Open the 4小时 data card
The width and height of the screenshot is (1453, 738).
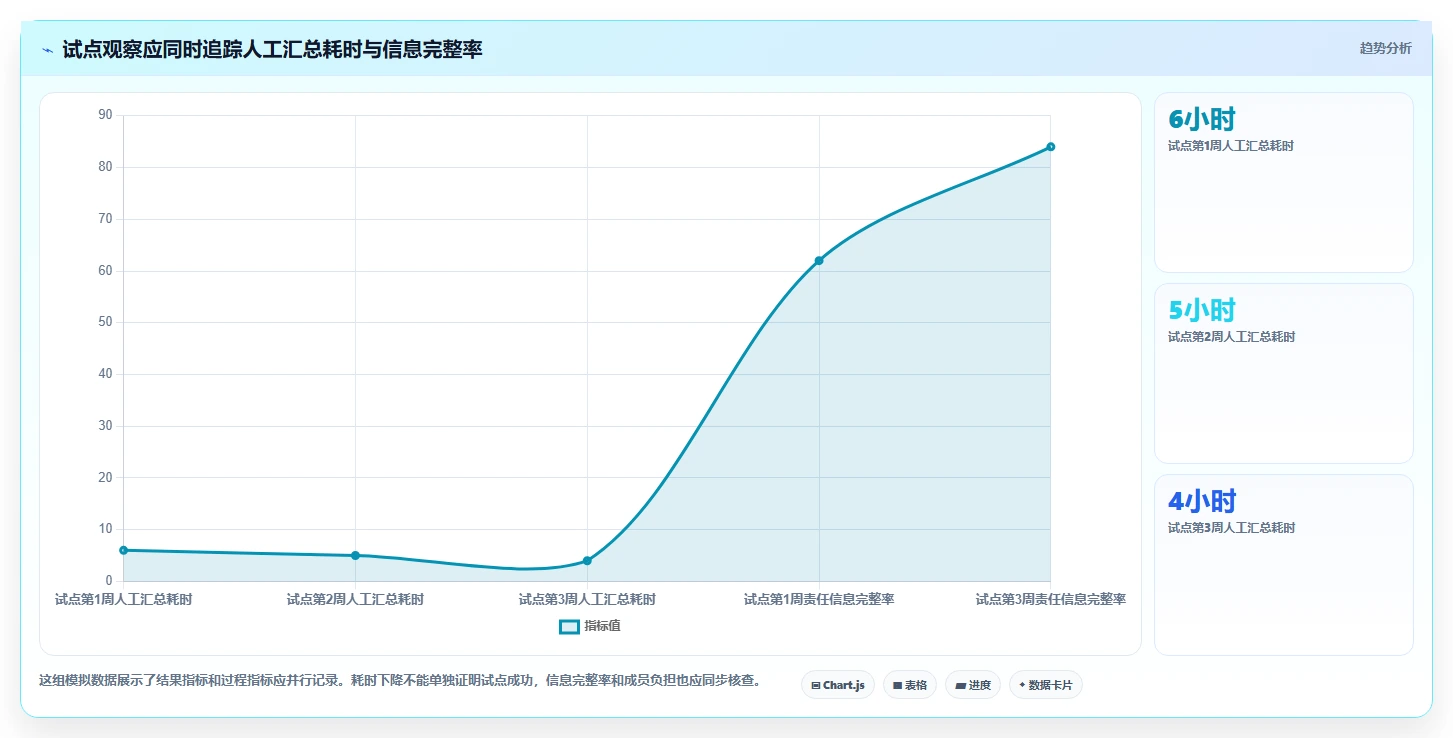(x=1284, y=565)
